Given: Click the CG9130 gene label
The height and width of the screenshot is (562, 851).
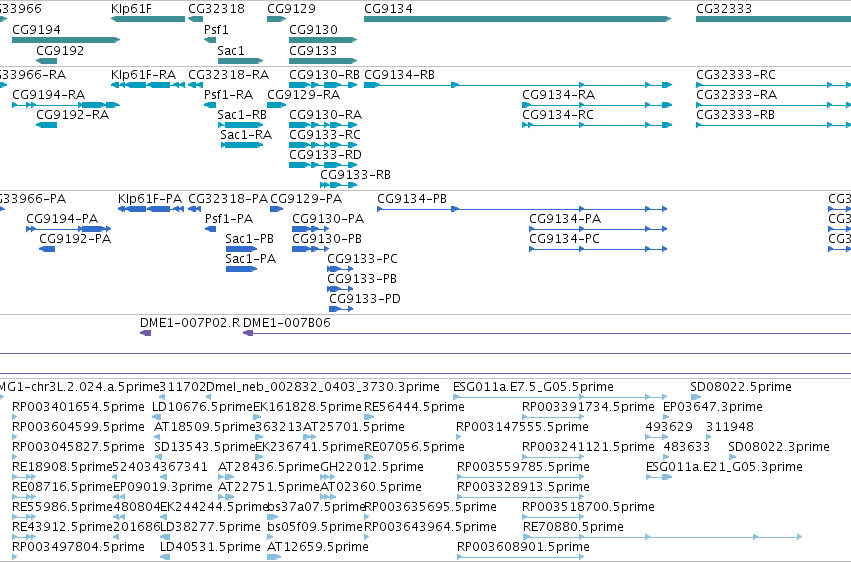Looking at the screenshot, I should click(313, 29).
